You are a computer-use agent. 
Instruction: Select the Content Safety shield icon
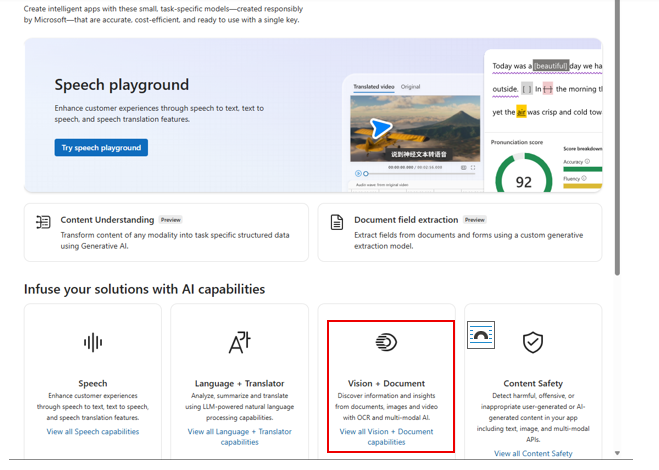[533, 342]
